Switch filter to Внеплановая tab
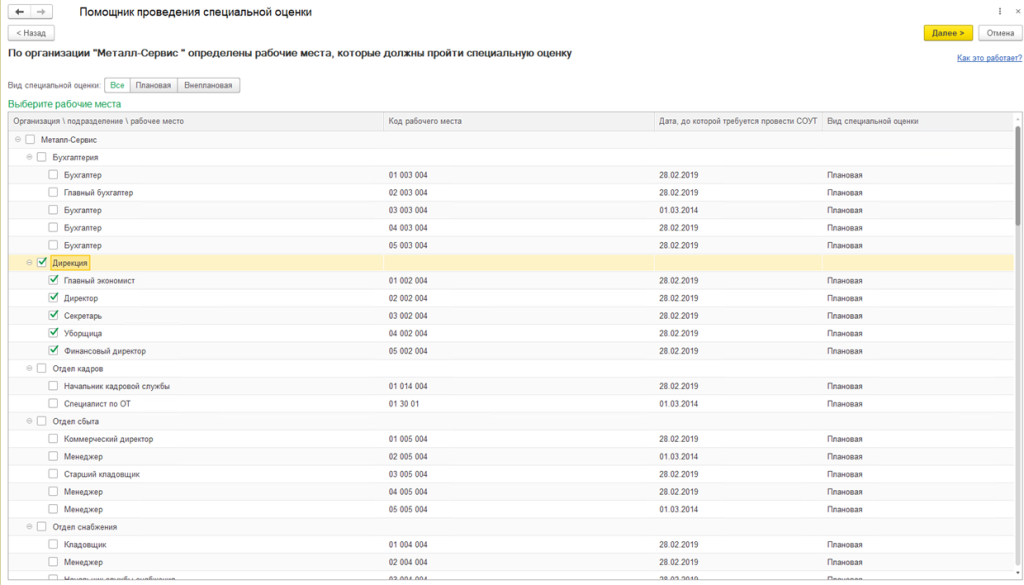 208,85
